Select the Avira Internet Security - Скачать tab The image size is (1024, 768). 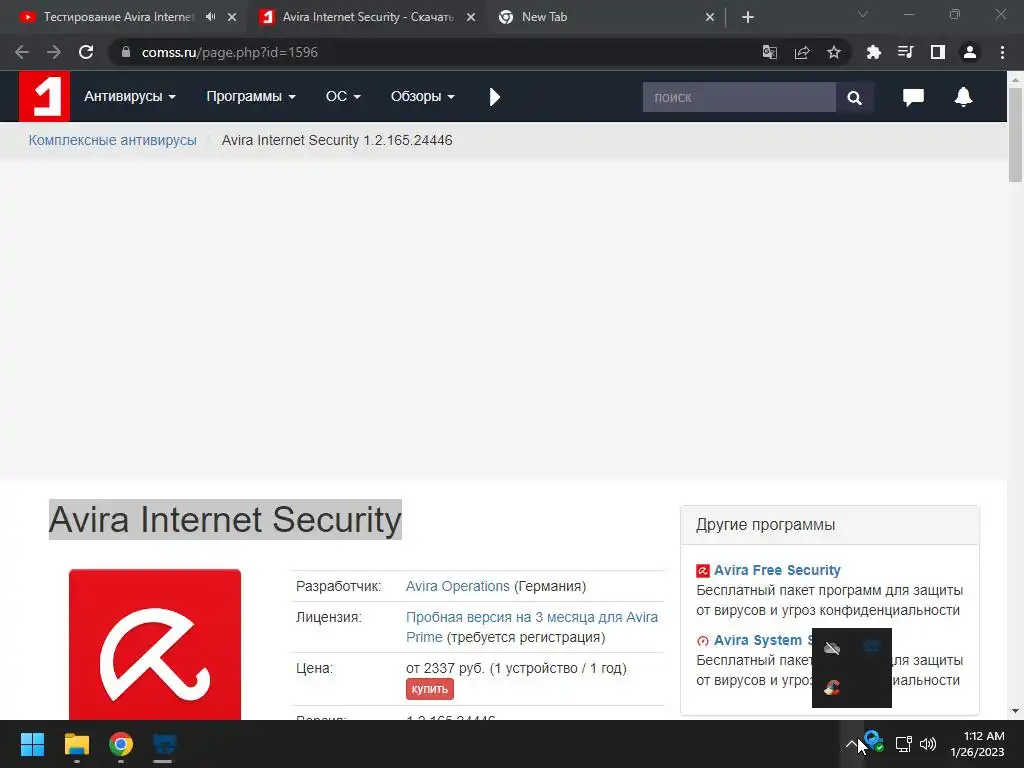click(x=367, y=17)
